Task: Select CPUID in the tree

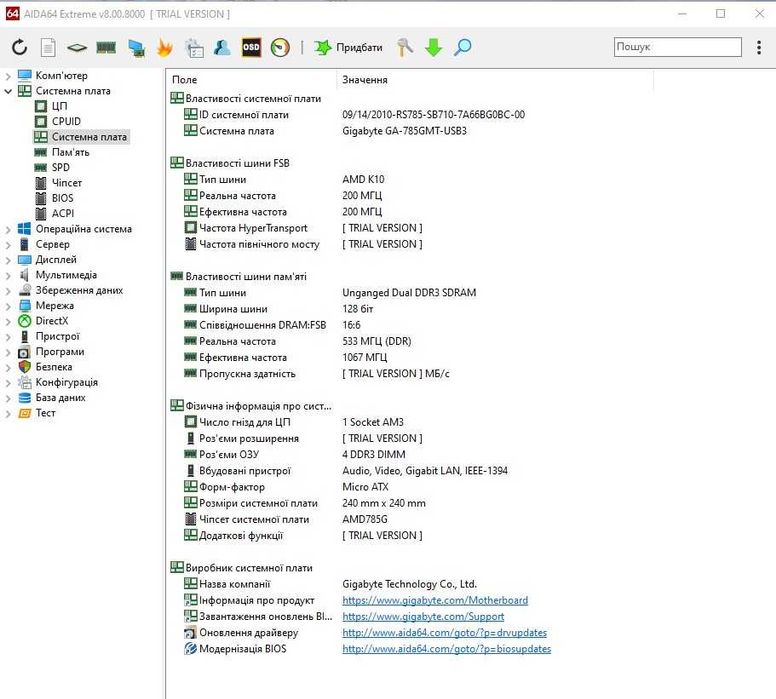Action: pyautogui.click(x=66, y=121)
